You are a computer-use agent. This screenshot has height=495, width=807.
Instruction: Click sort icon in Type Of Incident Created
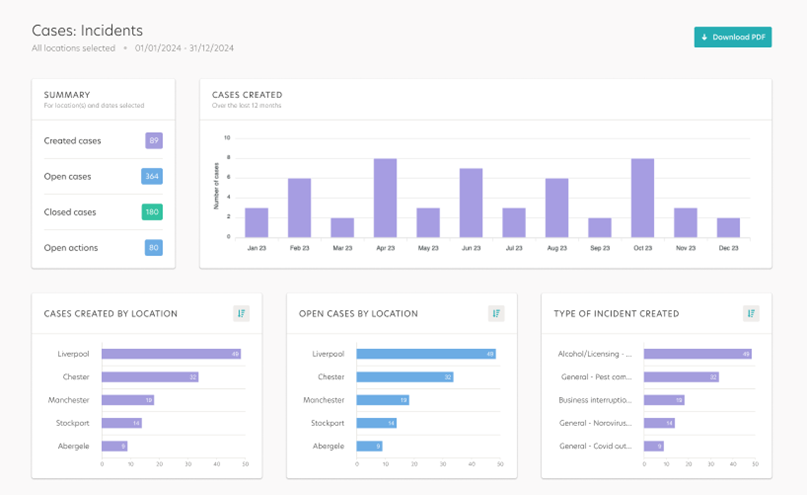751,313
